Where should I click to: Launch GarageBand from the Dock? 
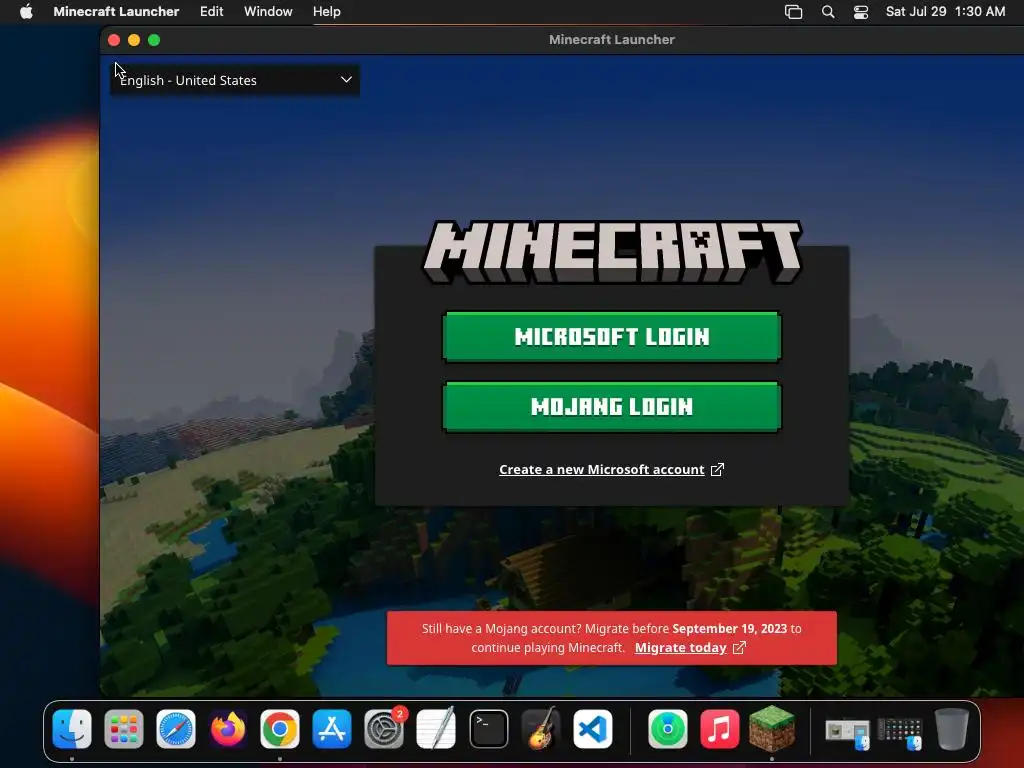click(x=541, y=728)
